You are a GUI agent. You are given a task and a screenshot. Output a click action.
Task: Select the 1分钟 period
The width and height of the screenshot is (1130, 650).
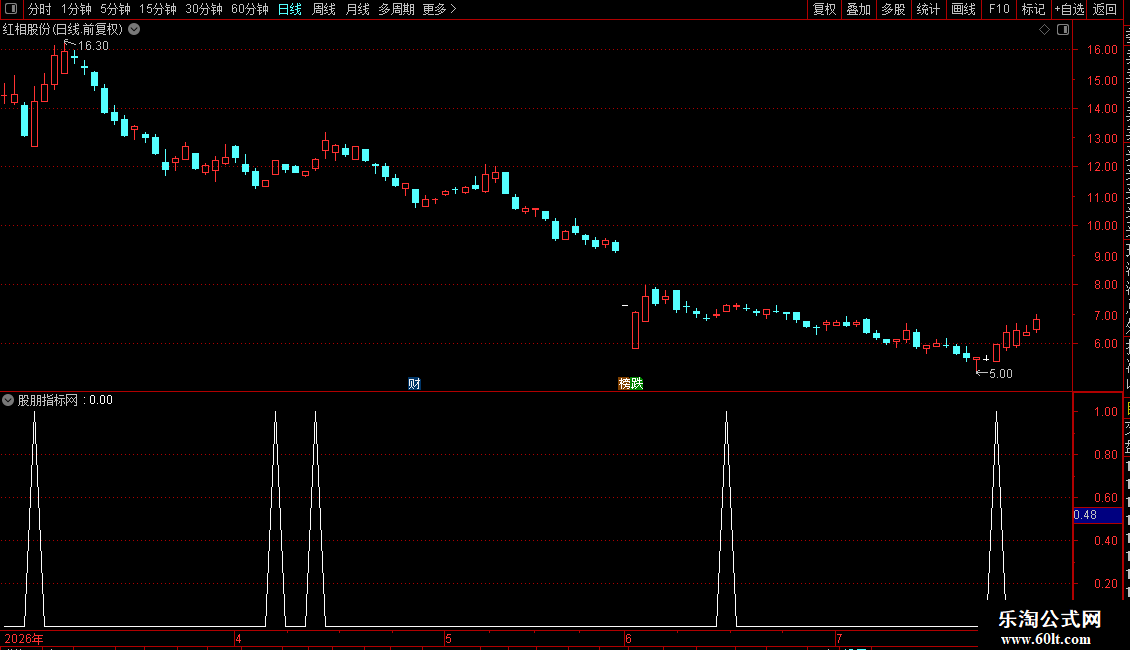coord(76,9)
